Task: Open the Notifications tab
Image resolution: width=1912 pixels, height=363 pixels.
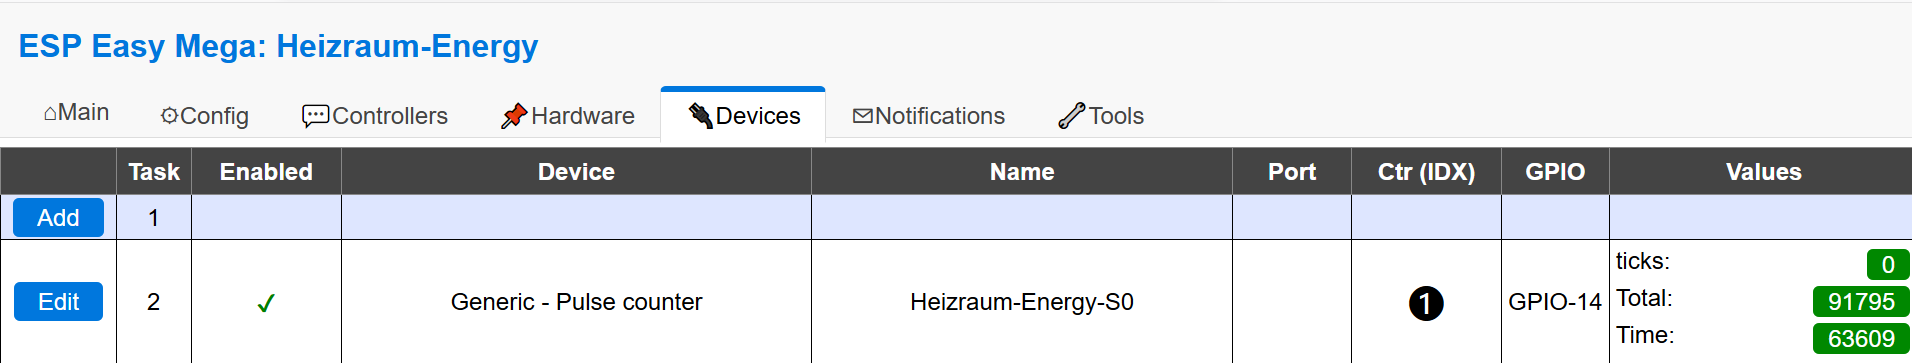Action: point(929,116)
